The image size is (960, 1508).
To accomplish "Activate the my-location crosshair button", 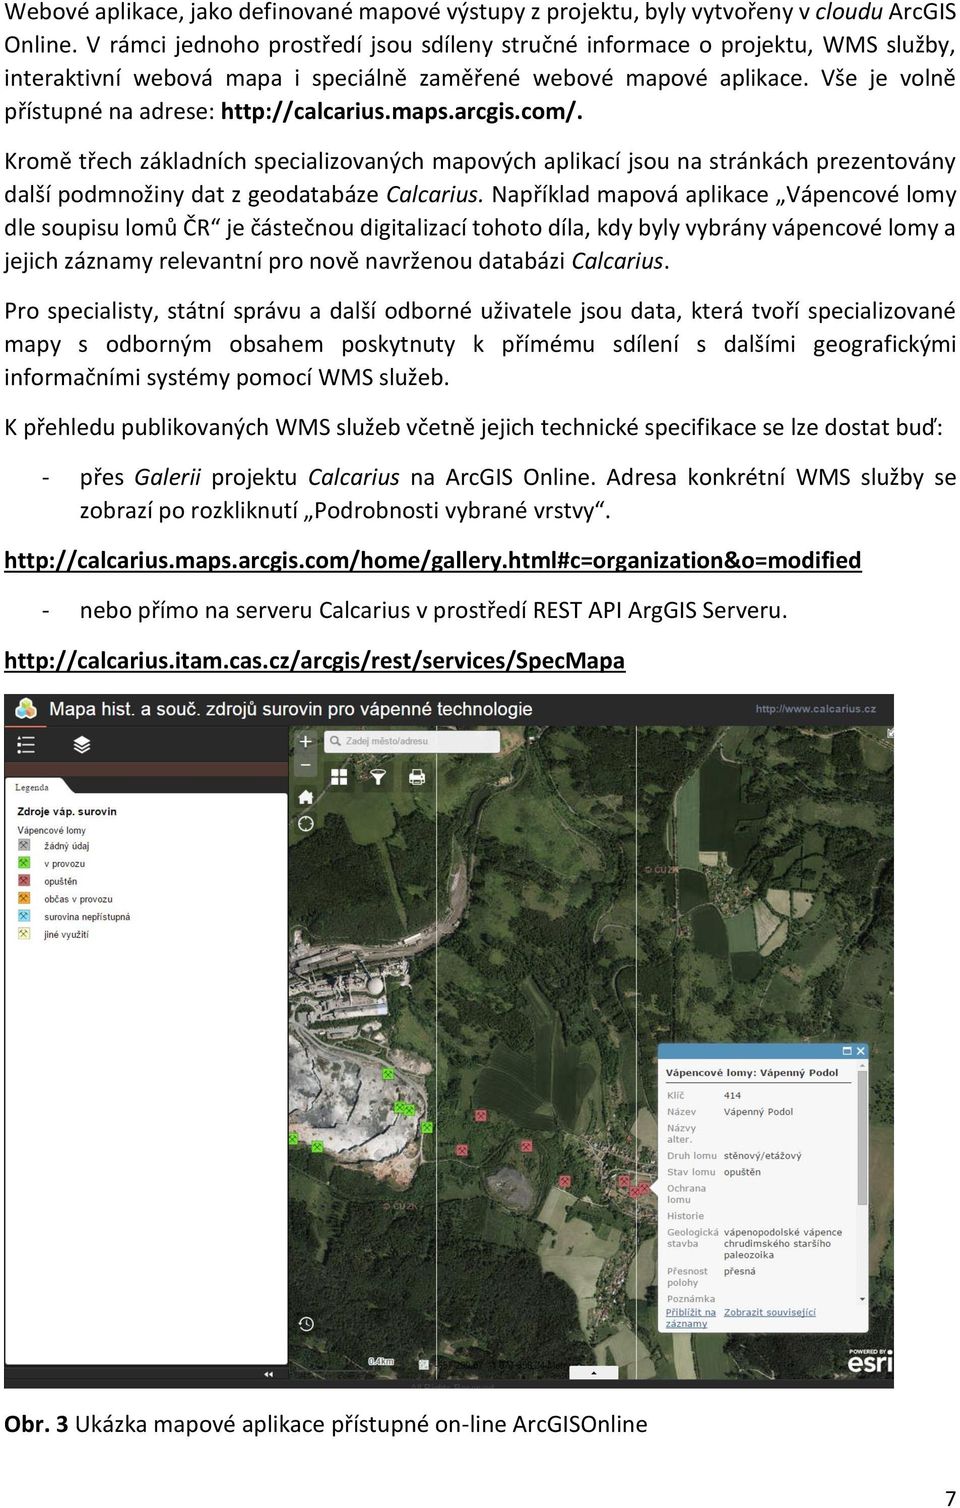I will (x=306, y=824).
